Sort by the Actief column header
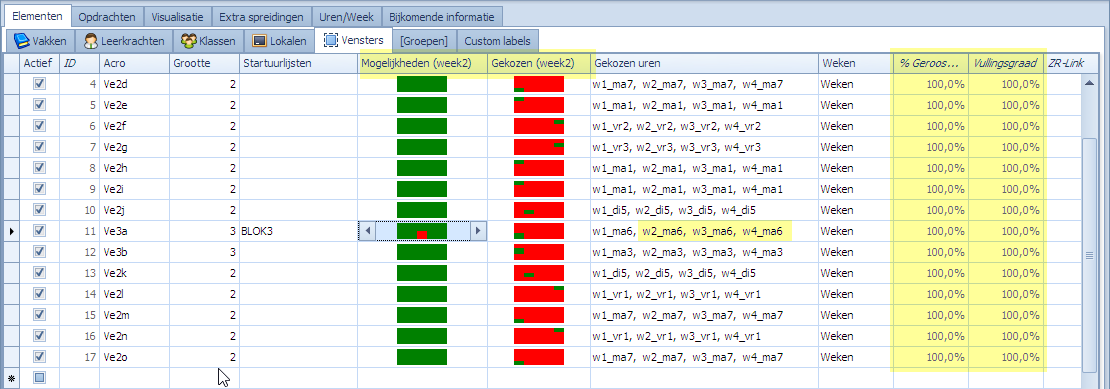This screenshot has width=1110, height=389. click(x=39, y=63)
